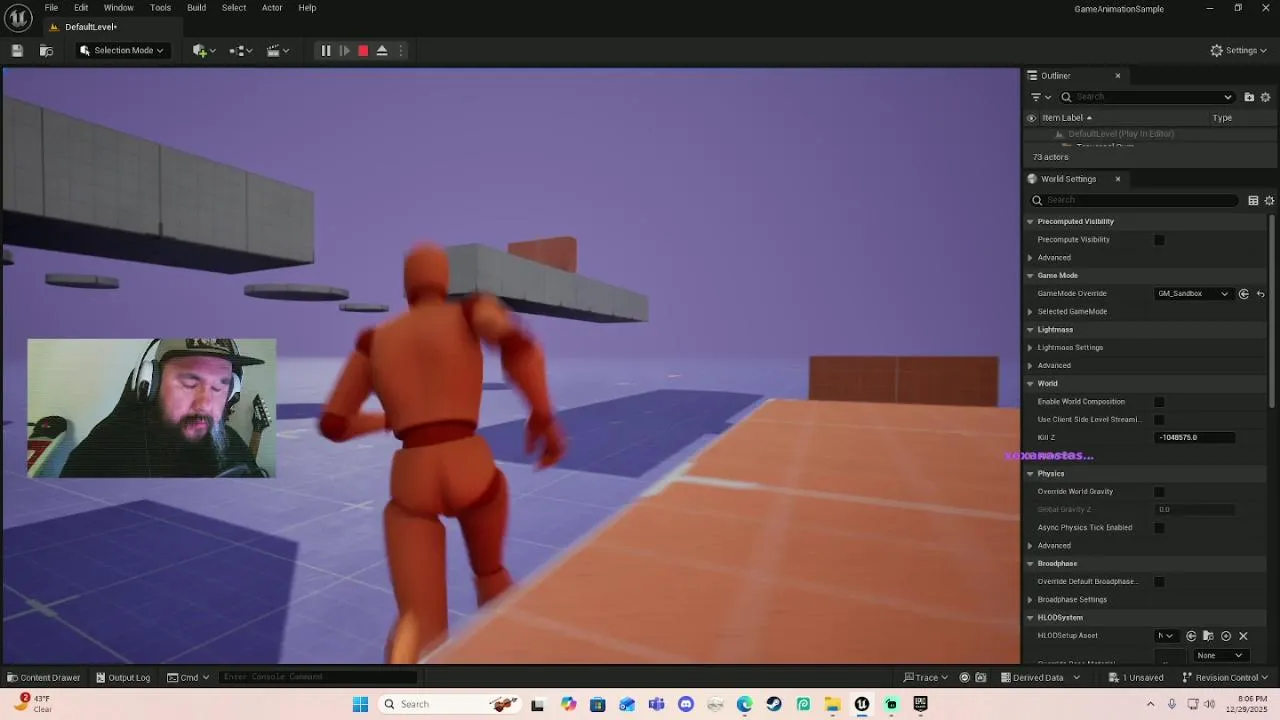Switch to the World Settings tab
1280x720 pixels.
point(1068,179)
